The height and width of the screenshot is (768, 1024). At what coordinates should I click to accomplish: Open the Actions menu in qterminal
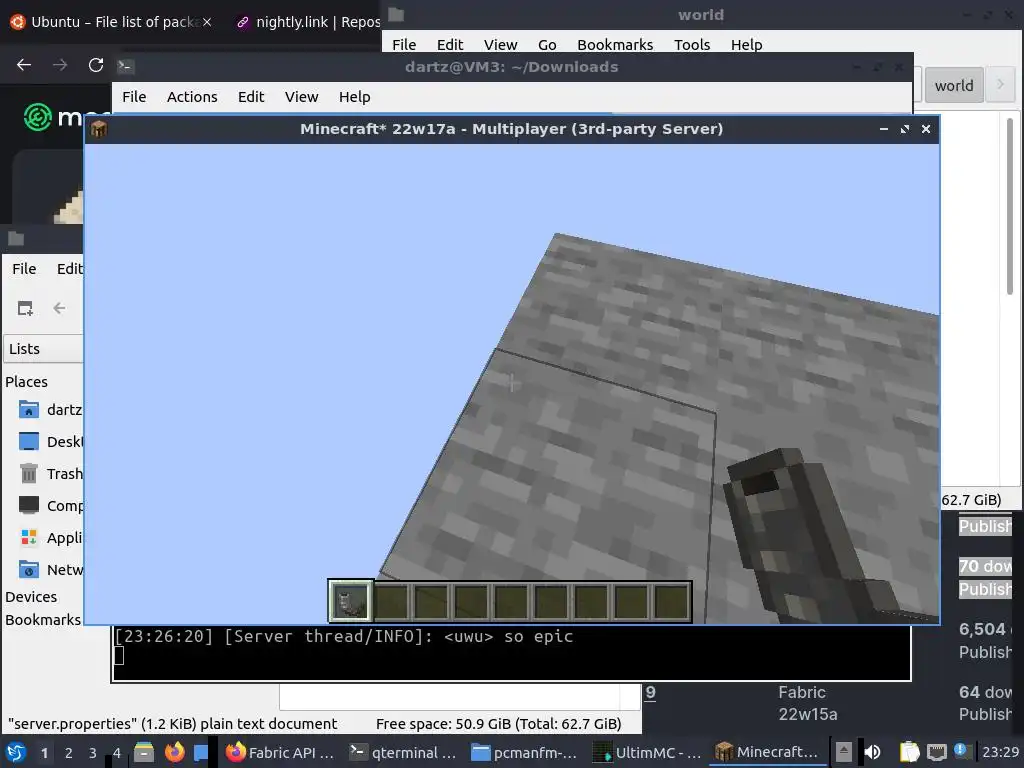[192, 97]
